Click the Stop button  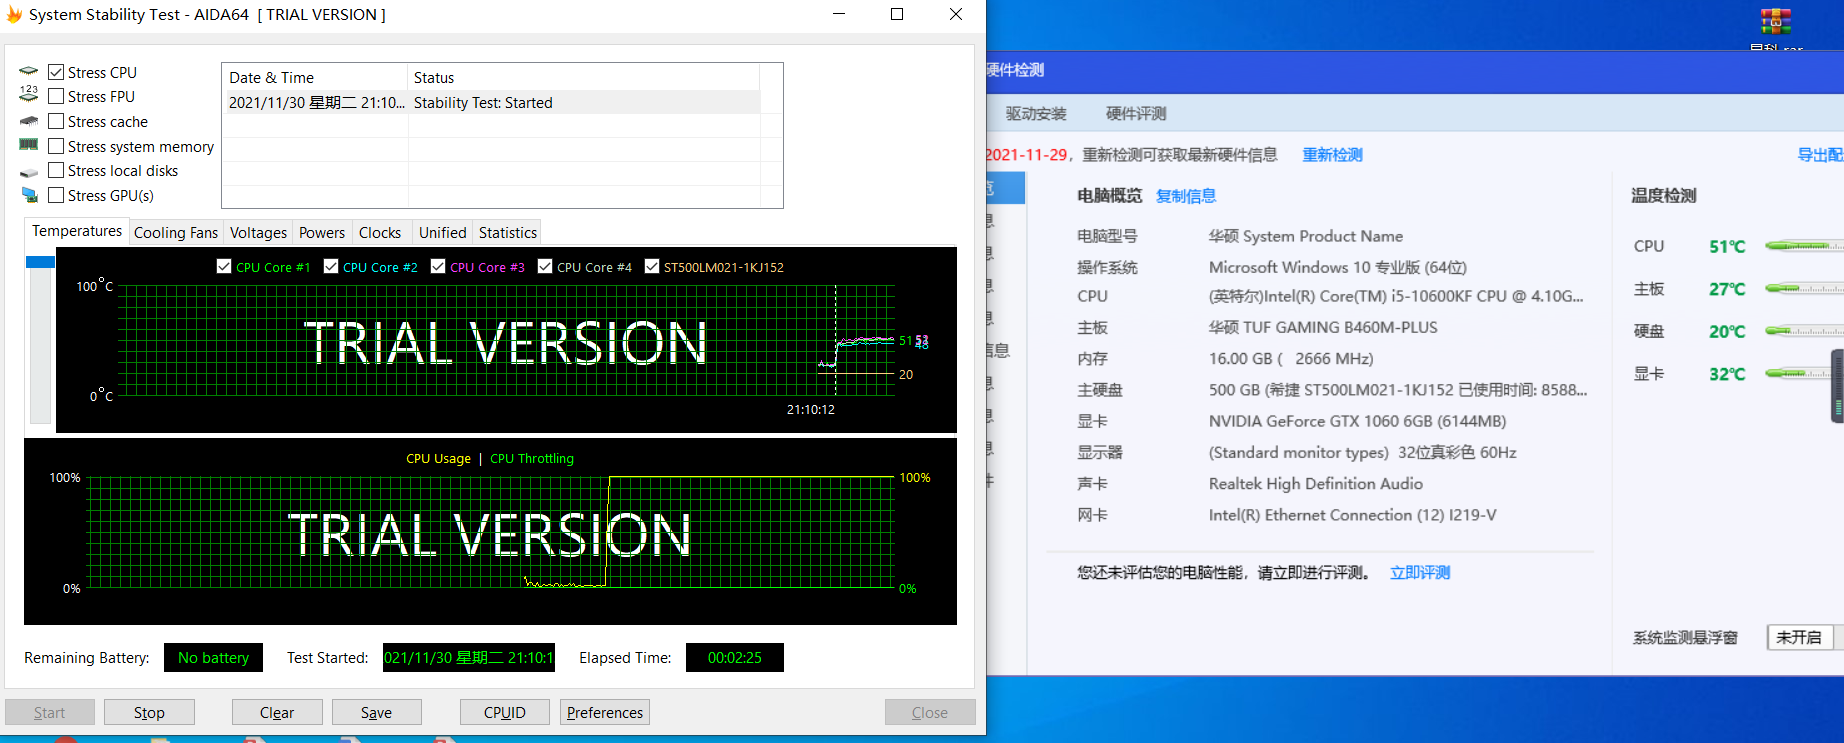[x=149, y=712]
